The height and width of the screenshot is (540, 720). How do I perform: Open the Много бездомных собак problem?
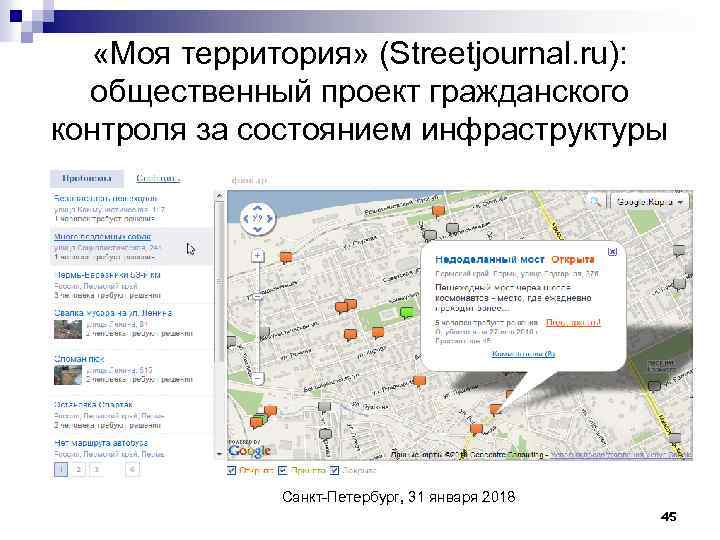(102, 237)
